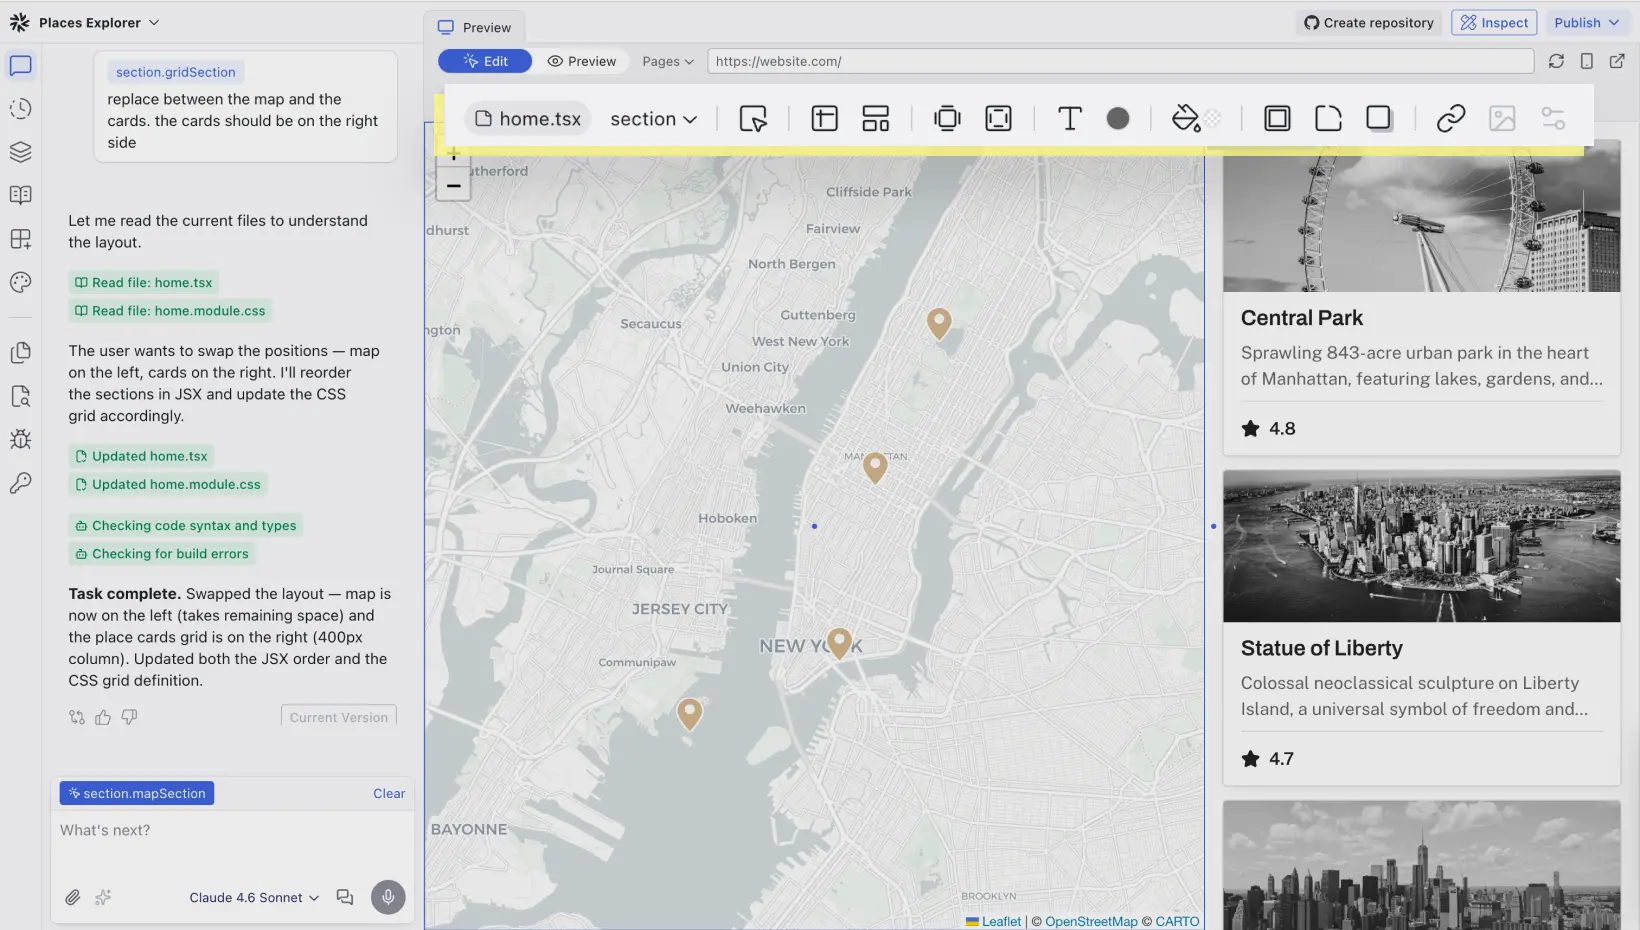Click the Create repository button
Viewport: 1640px width, 930px height.
(x=1368, y=23)
